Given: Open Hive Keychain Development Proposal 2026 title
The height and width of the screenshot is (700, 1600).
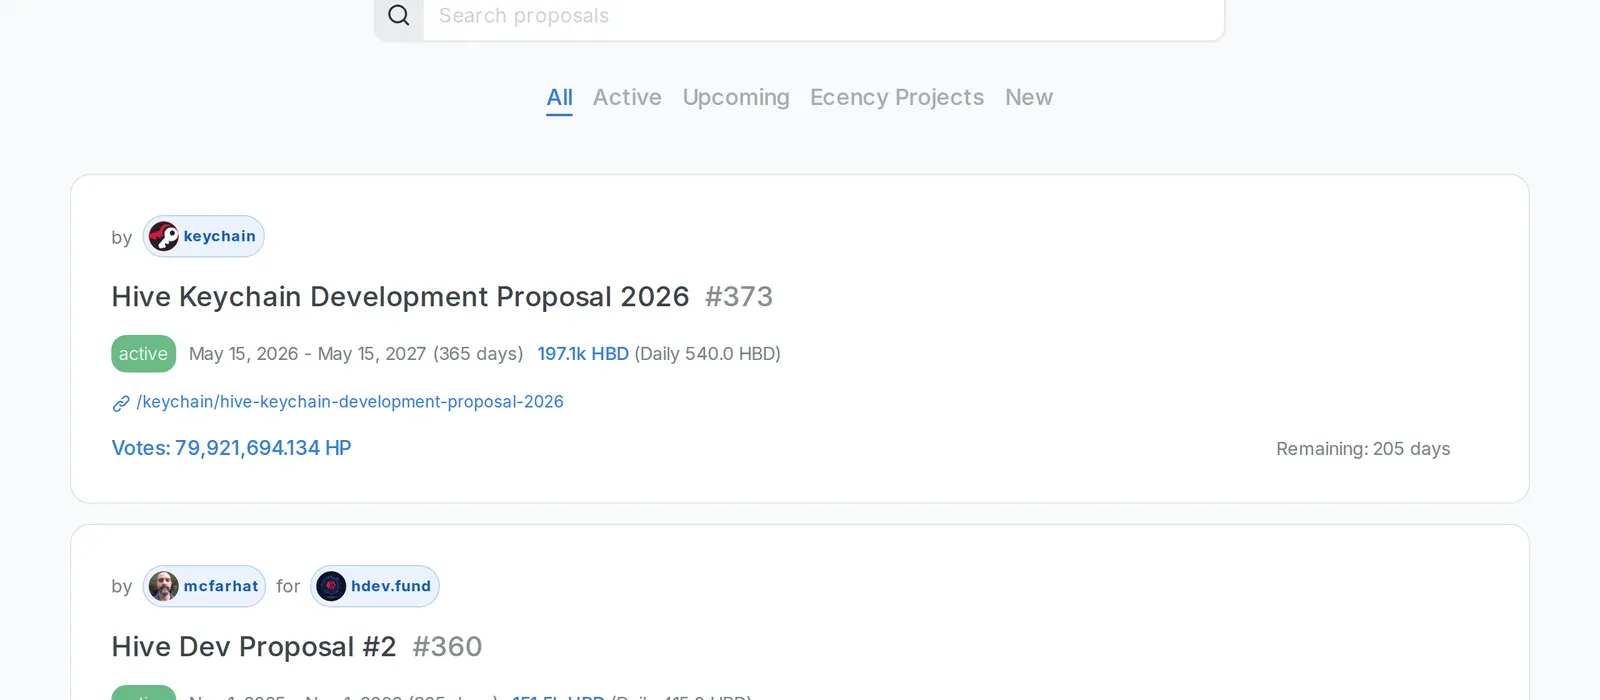Looking at the screenshot, I should coord(400,297).
